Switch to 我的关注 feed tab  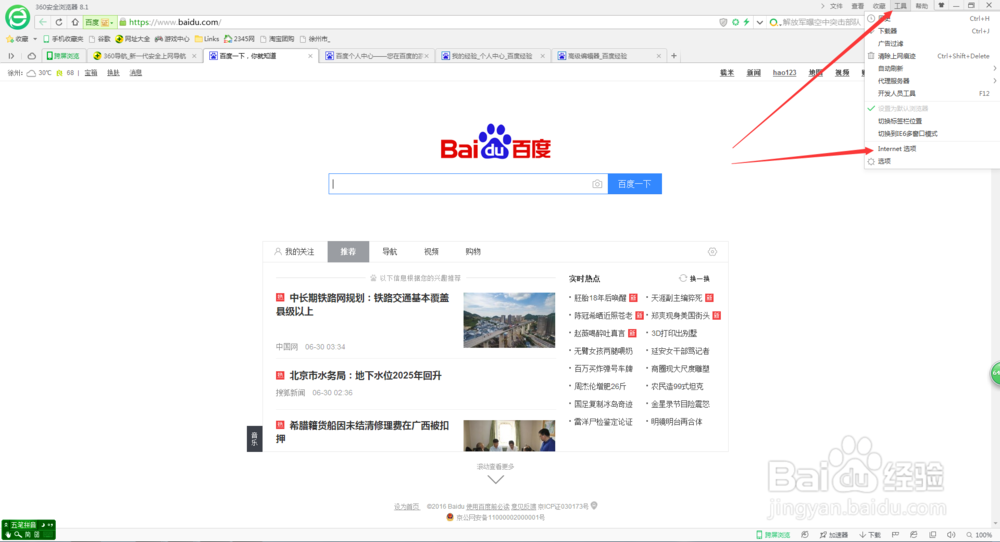pyautogui.click(x=295, y=252)
